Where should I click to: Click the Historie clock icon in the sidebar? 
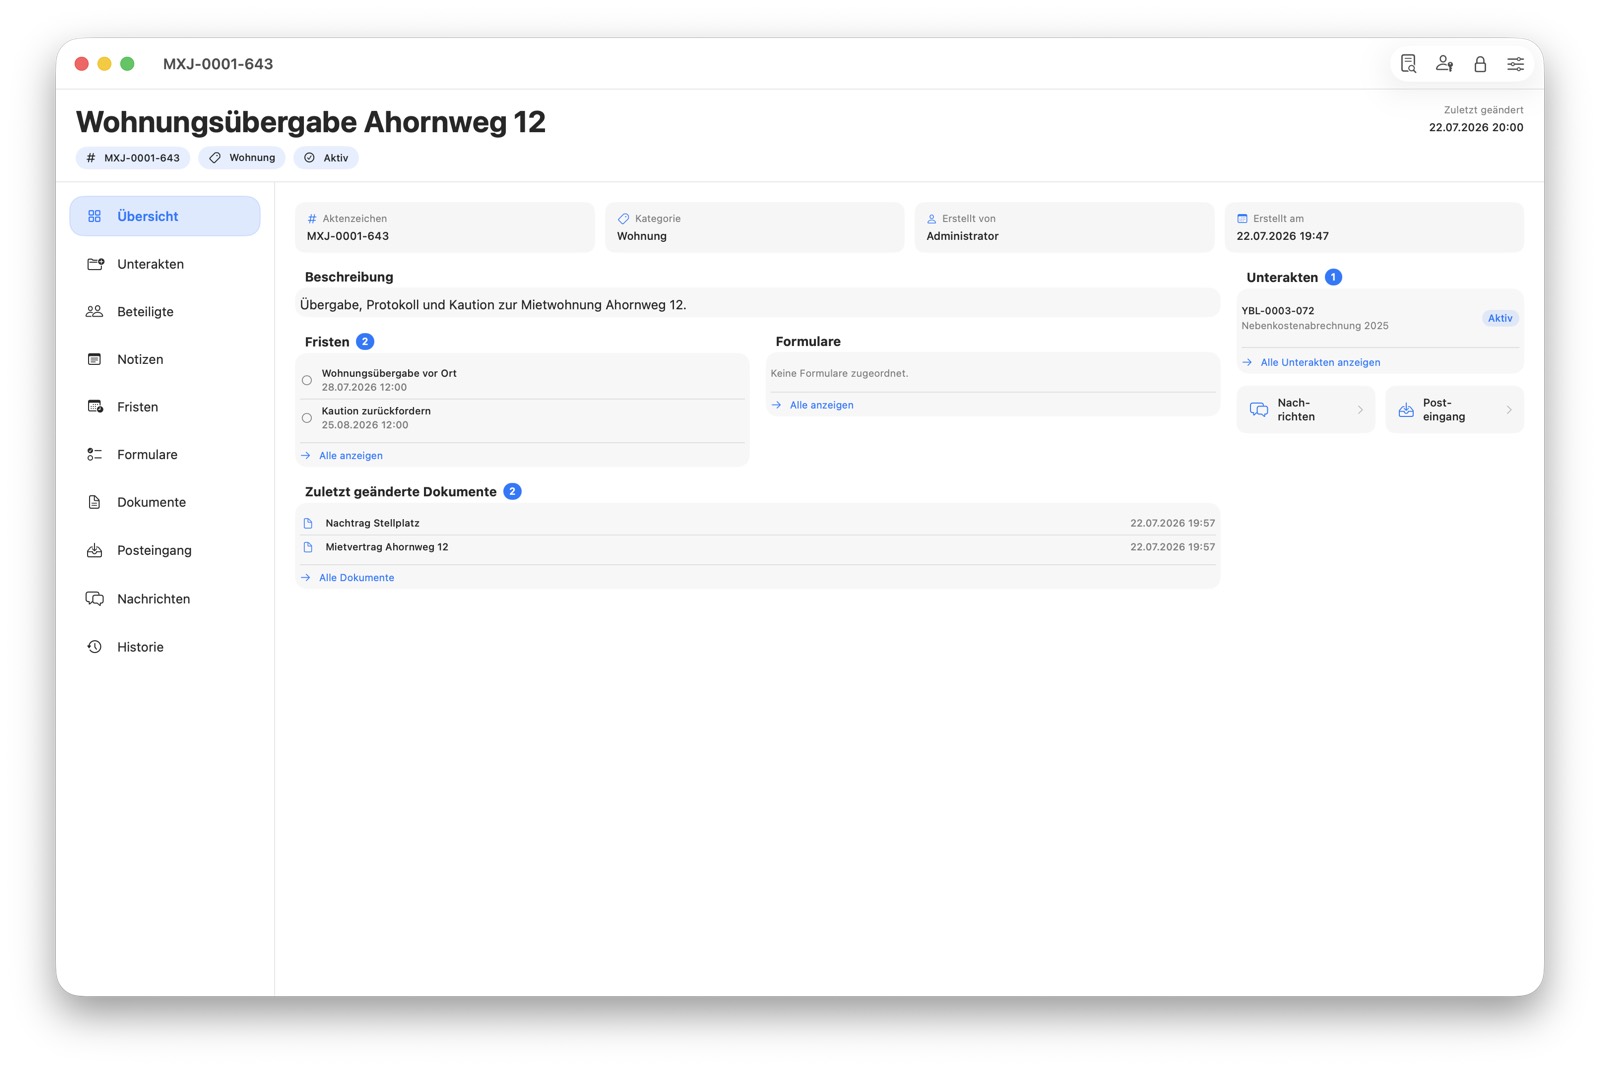(x=95, y=647)
